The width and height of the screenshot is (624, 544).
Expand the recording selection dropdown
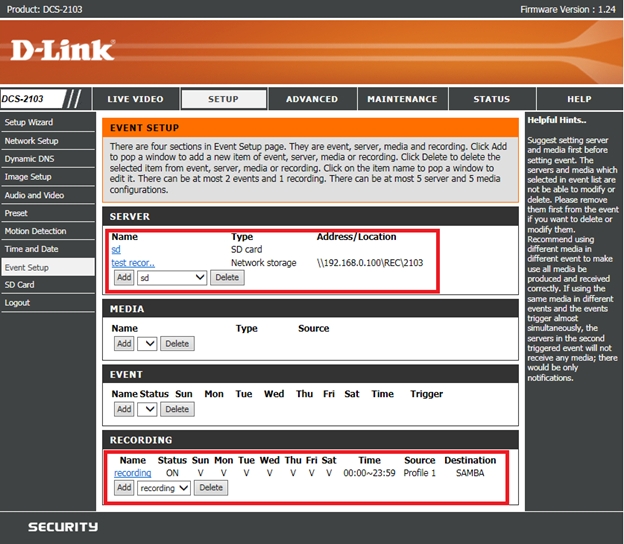tap(164, 488)
